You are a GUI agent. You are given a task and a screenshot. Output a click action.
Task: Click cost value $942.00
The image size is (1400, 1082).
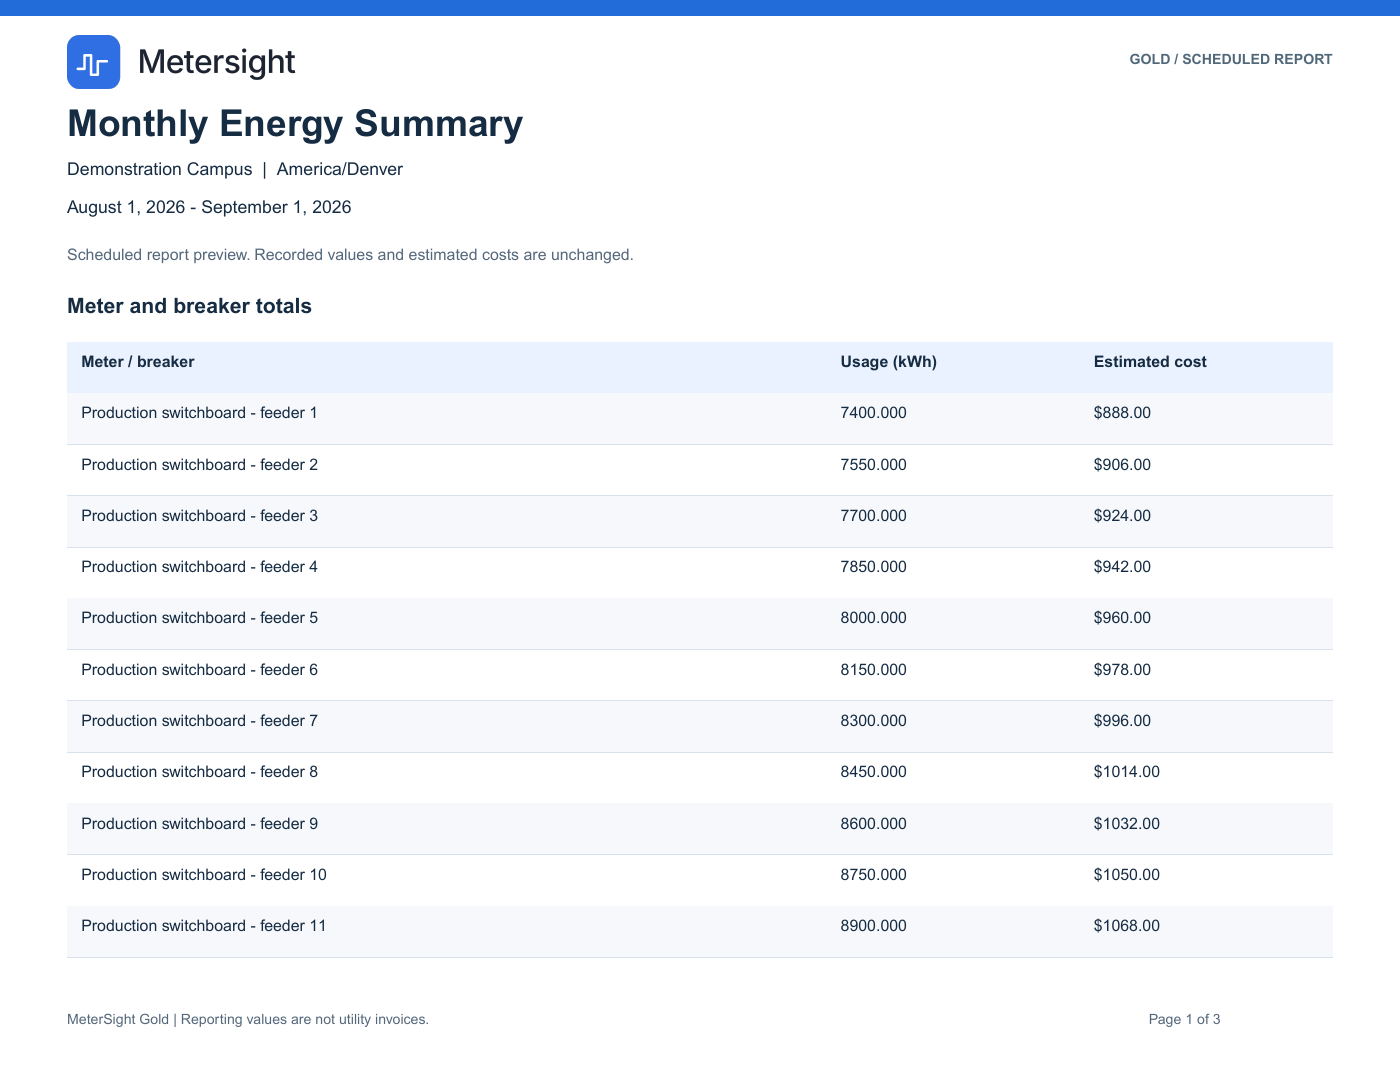1122,567
